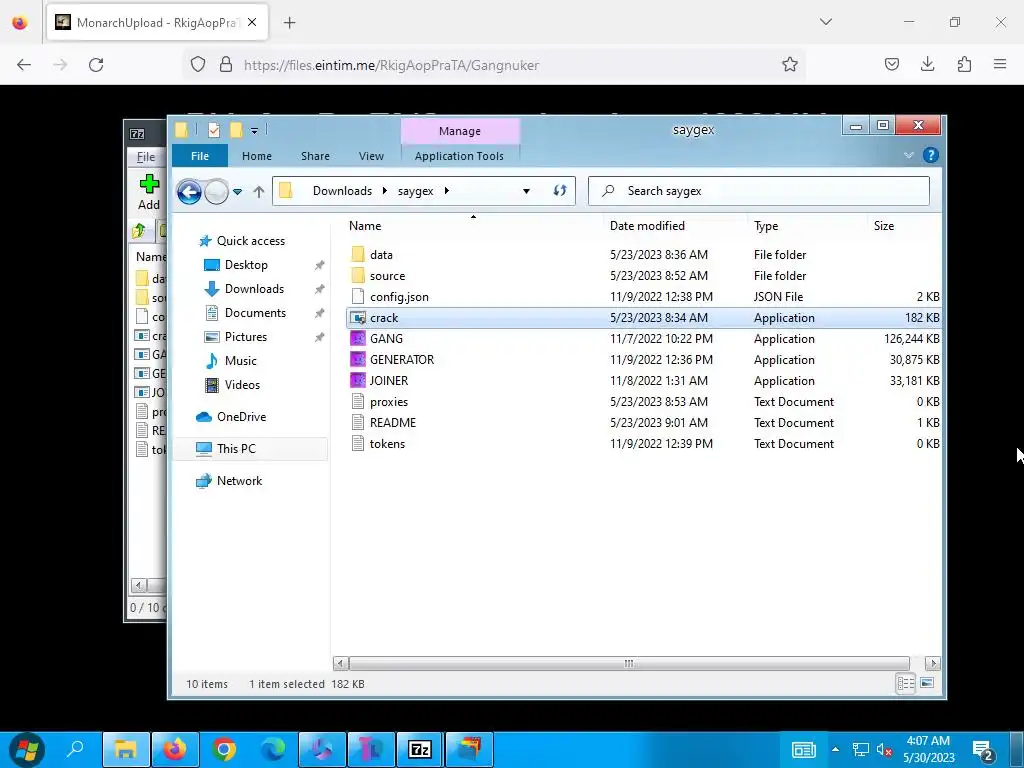The image size is (1024, 768).
Task: Open Documents in navigation pane
Action: pyautogui.click(x=255, y=313)
